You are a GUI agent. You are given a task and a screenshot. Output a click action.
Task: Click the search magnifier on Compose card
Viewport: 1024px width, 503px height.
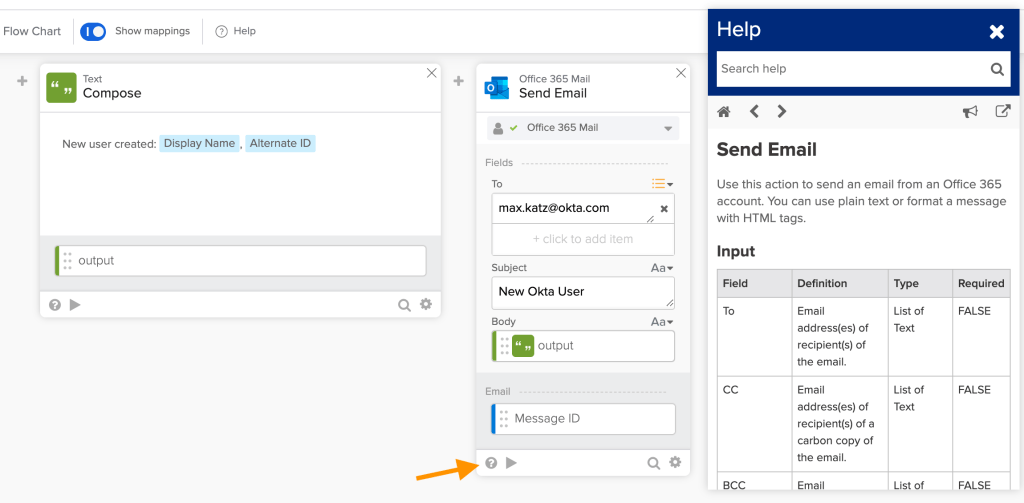pyautogui.click(x=404, y=305)
